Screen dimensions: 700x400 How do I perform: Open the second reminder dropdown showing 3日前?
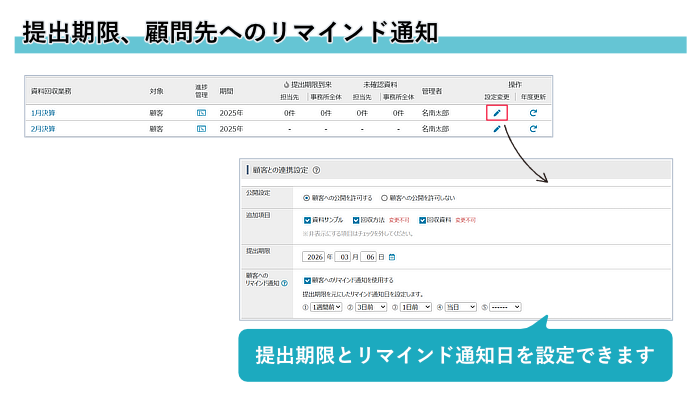[371, 307]
